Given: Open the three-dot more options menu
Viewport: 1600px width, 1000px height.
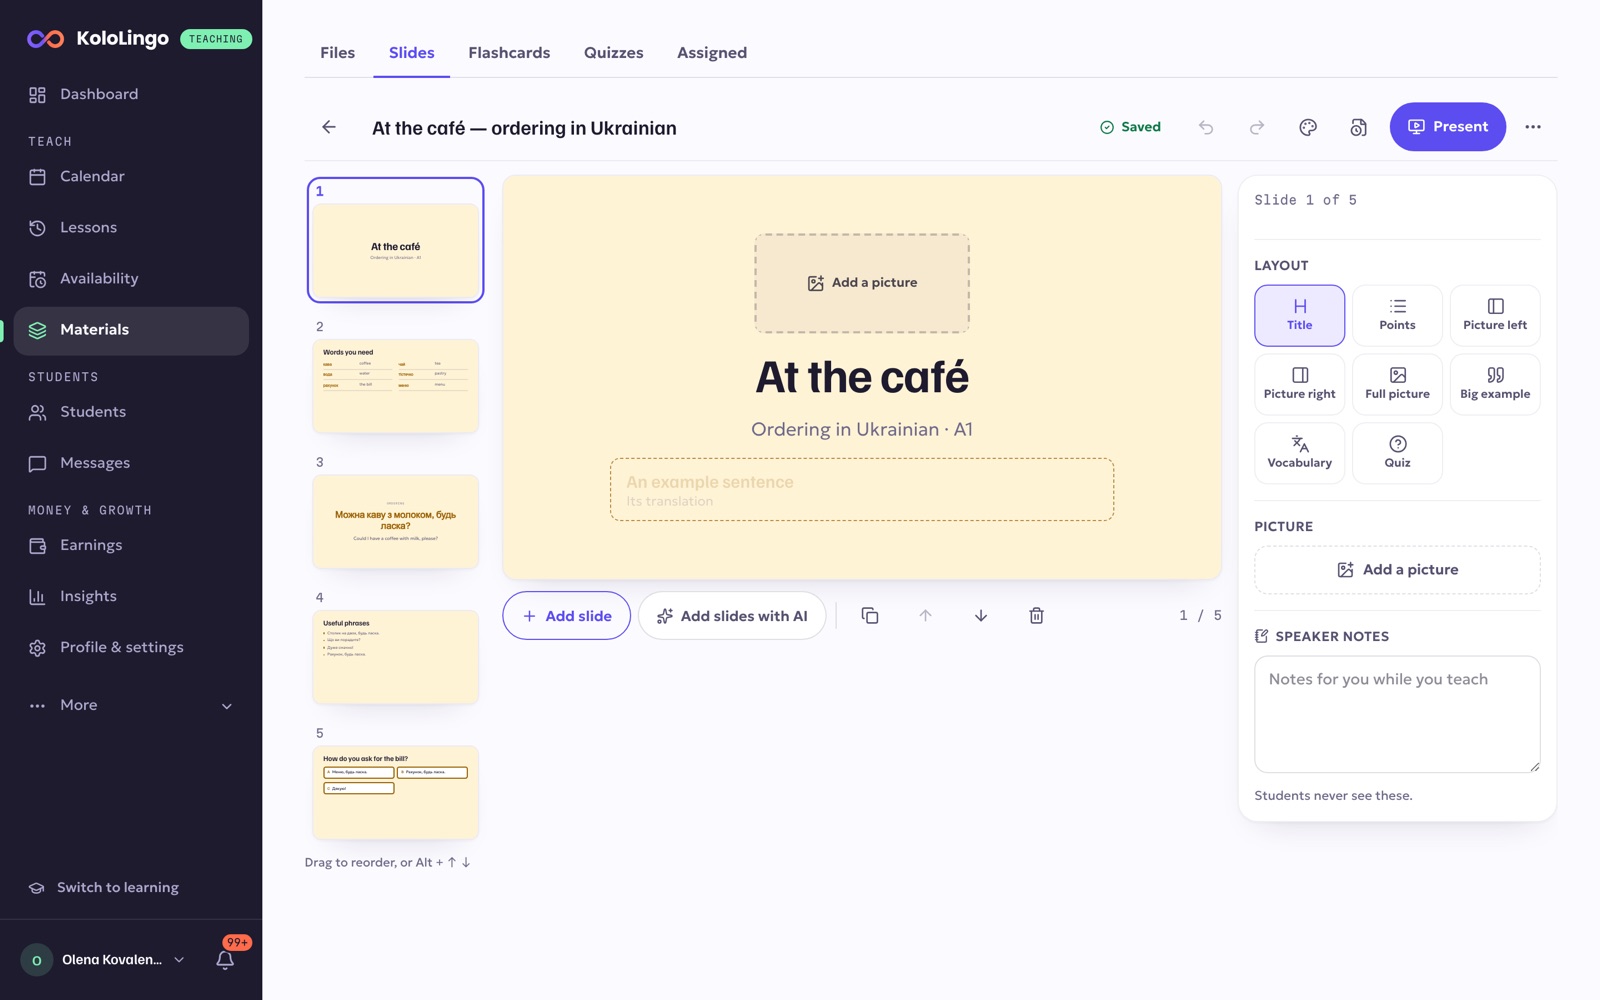Looking at the screenshot, I should pos(1533,127).
